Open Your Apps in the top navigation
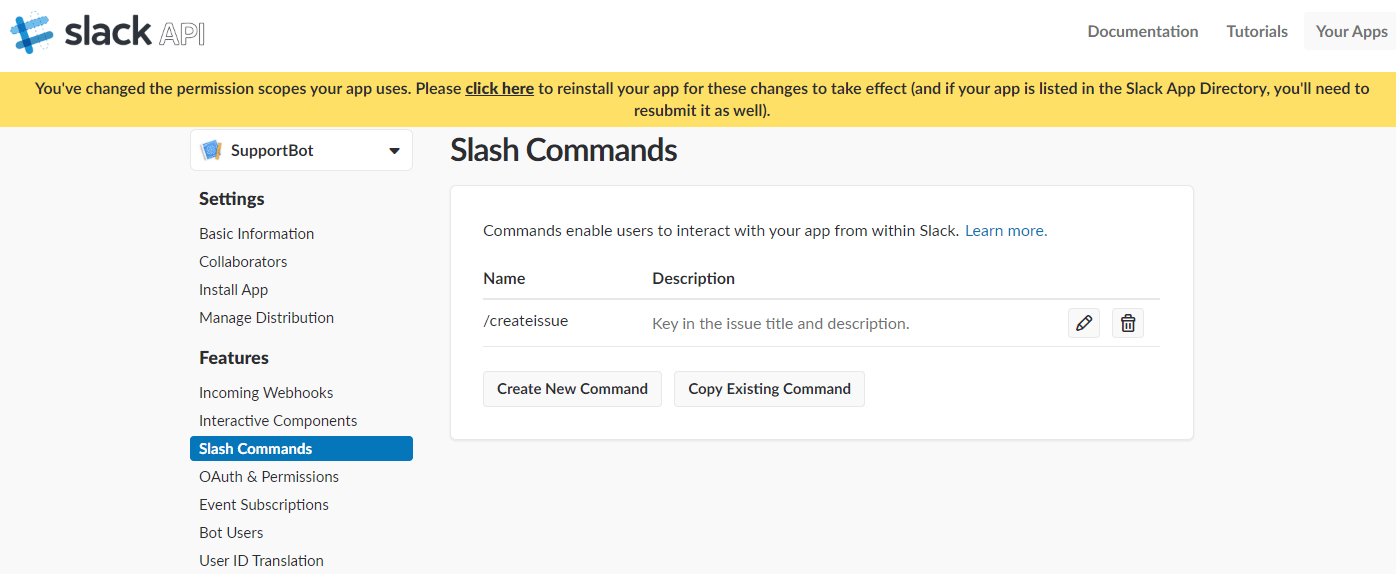This screenshot has width=1396, height=574. pos(1351,31)
